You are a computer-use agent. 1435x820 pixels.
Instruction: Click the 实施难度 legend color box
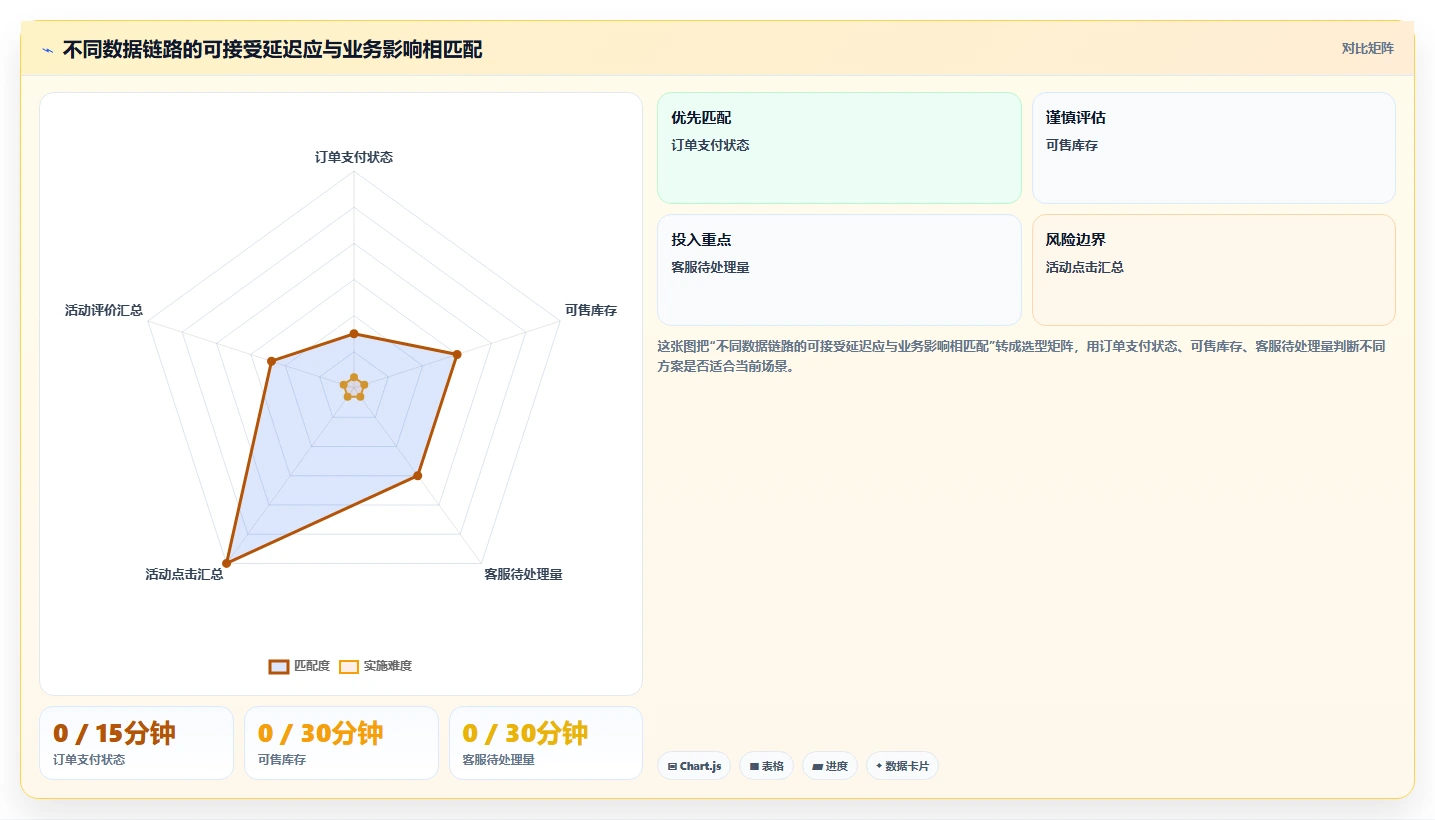pos(349,667)
